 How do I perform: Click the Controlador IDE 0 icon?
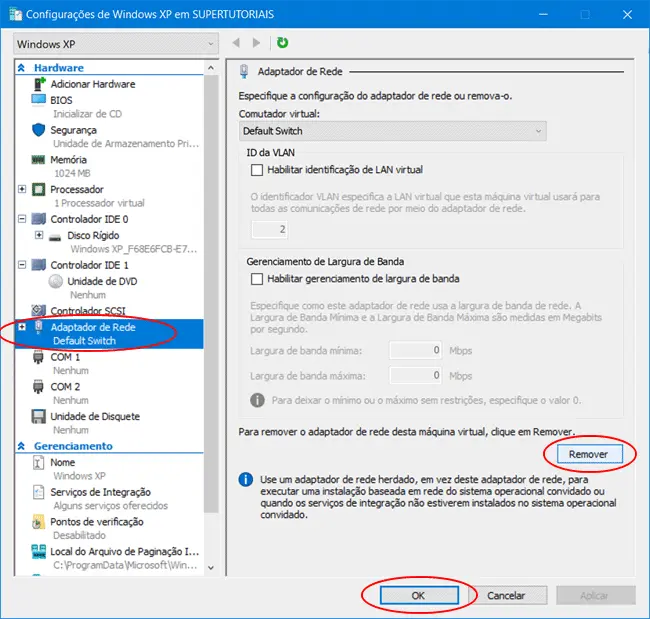coord(39,219)
